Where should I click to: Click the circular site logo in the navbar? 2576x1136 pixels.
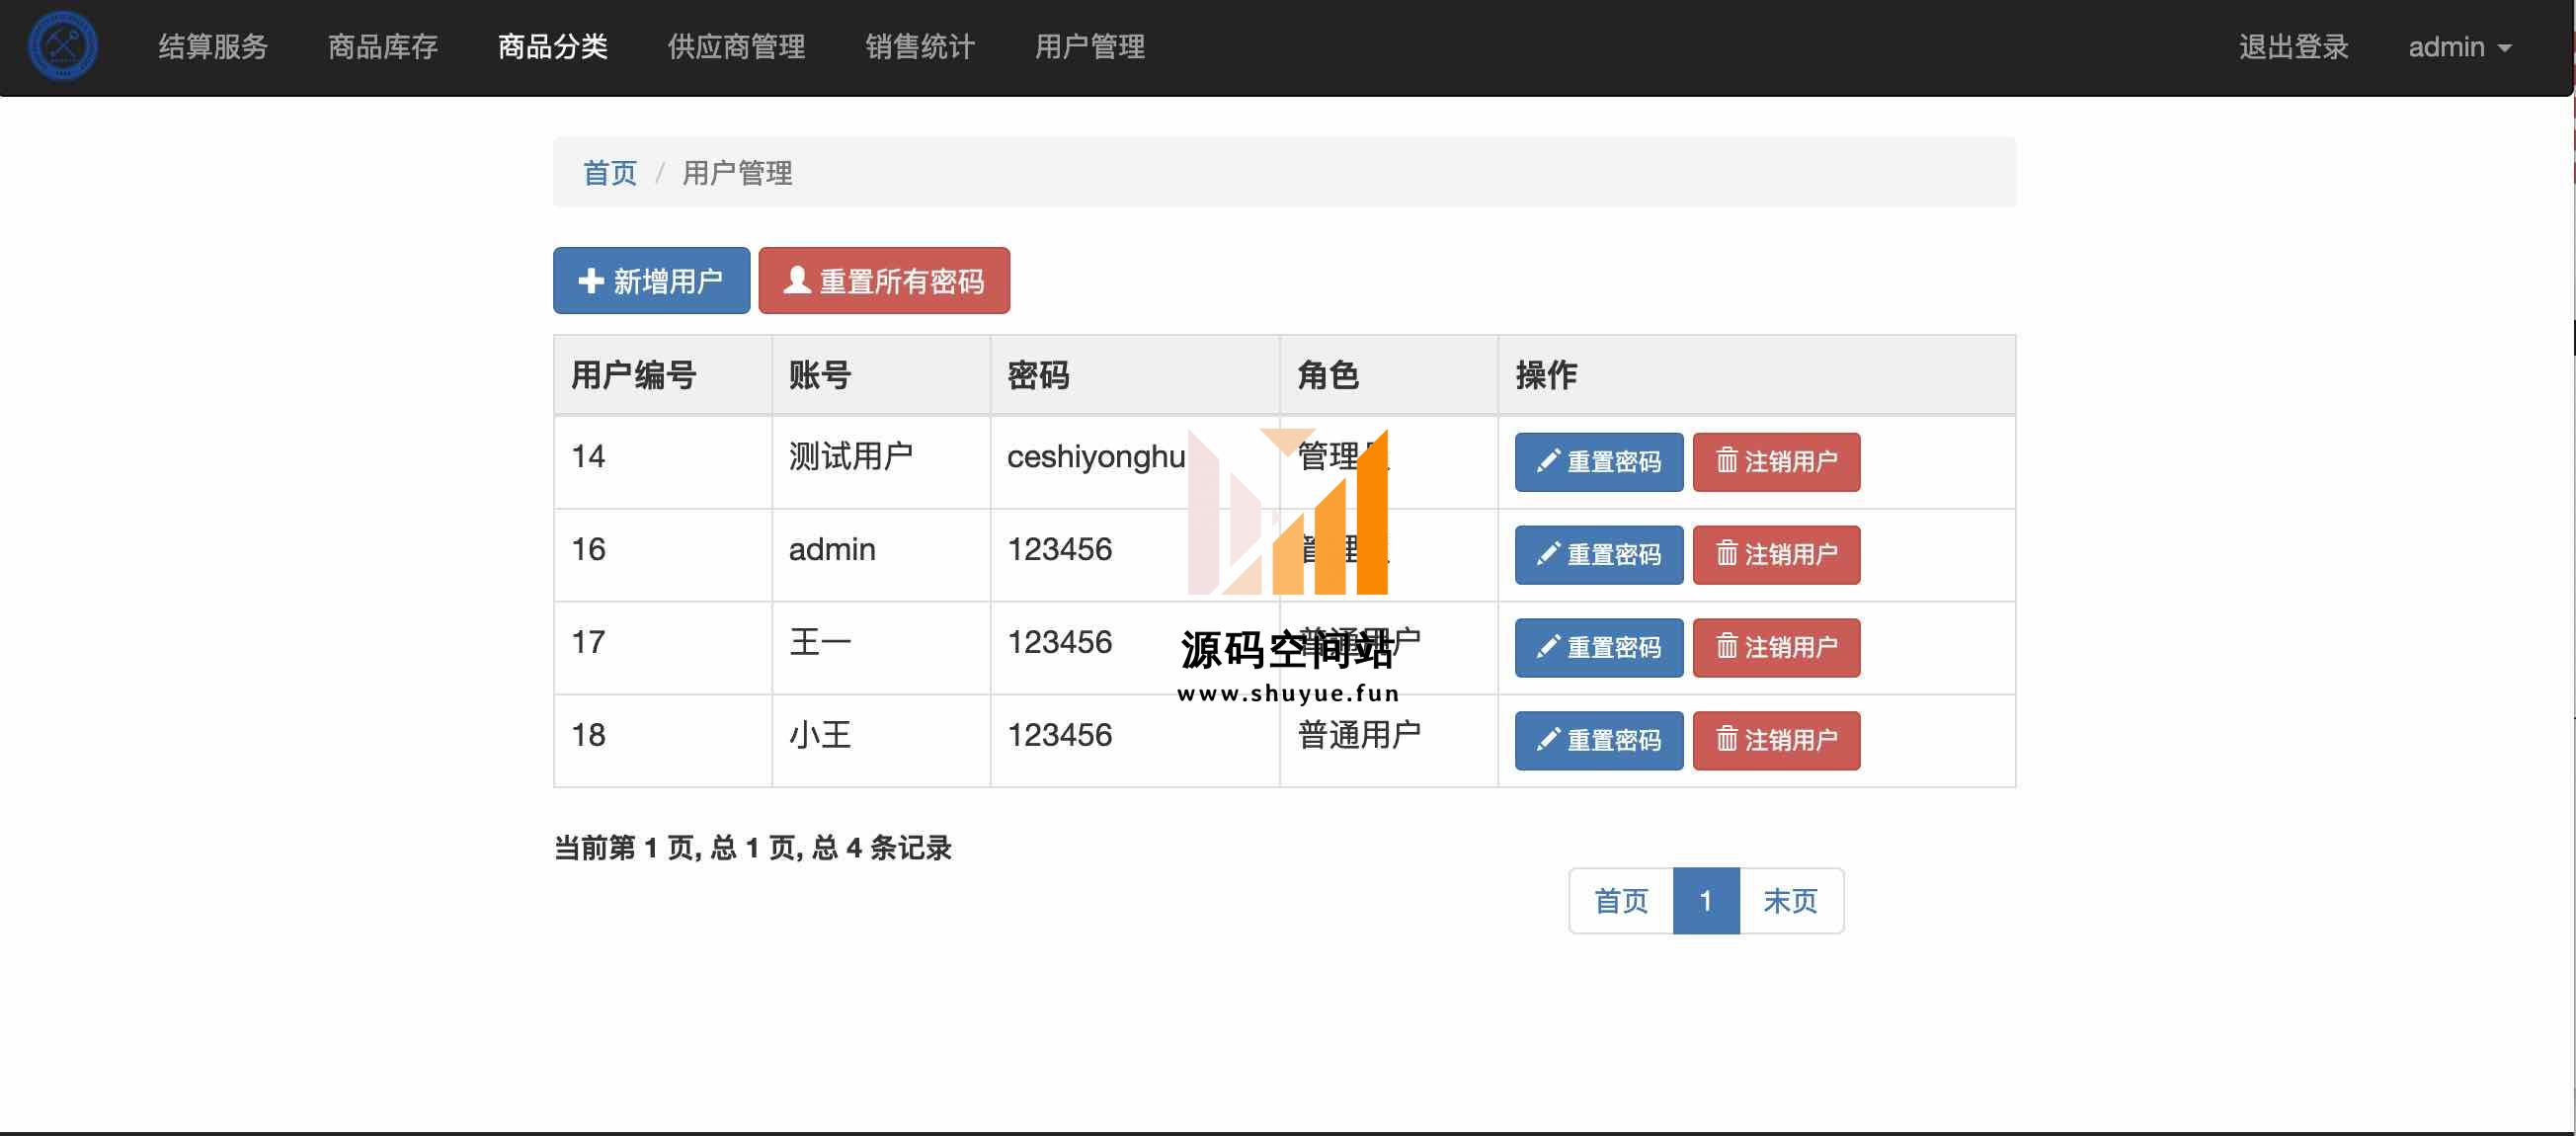point(63,46)
